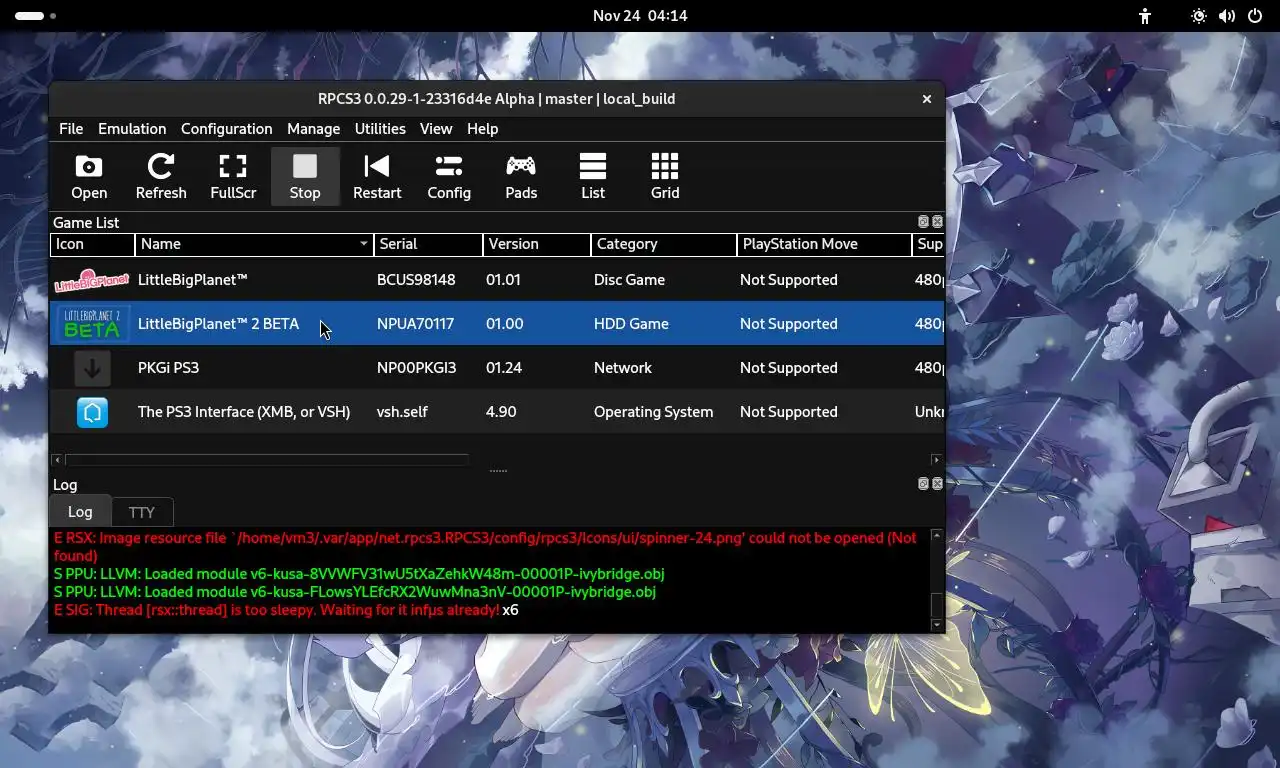Click serial BCUS98148

416,280
